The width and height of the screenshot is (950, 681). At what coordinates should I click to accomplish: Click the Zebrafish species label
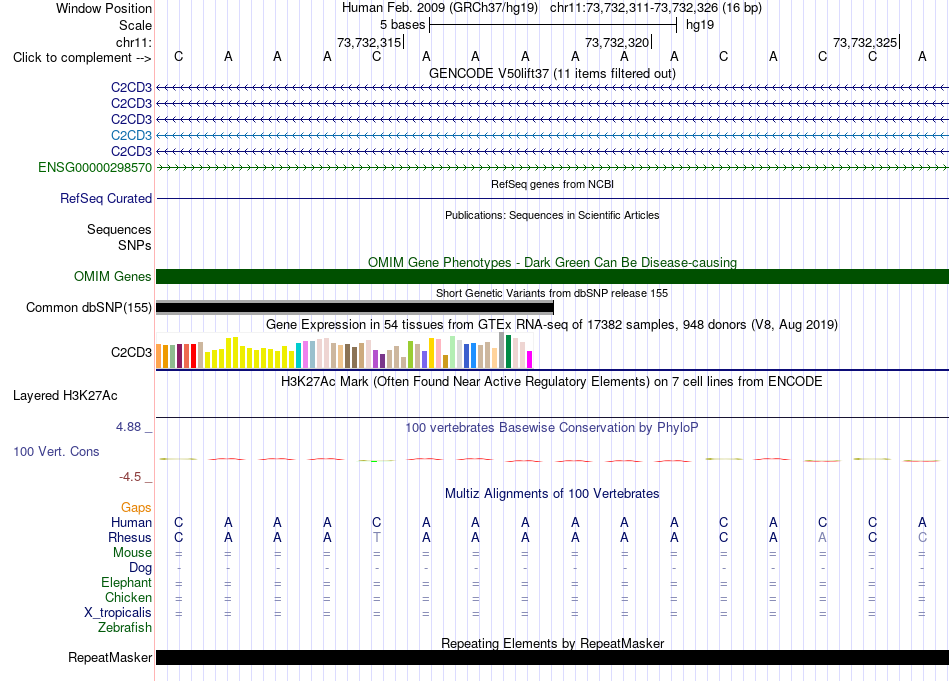tap(125, 628)
